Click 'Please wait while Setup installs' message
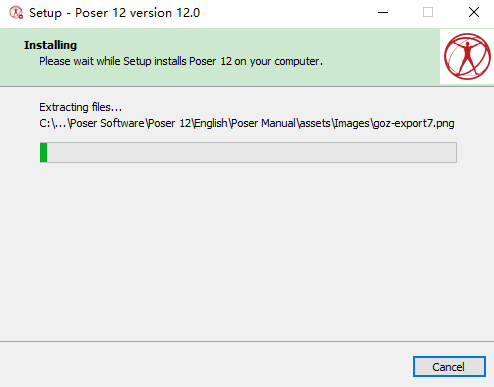Viewport: 494px width, 387px height. pyautogui.click(x=181, y=61)
